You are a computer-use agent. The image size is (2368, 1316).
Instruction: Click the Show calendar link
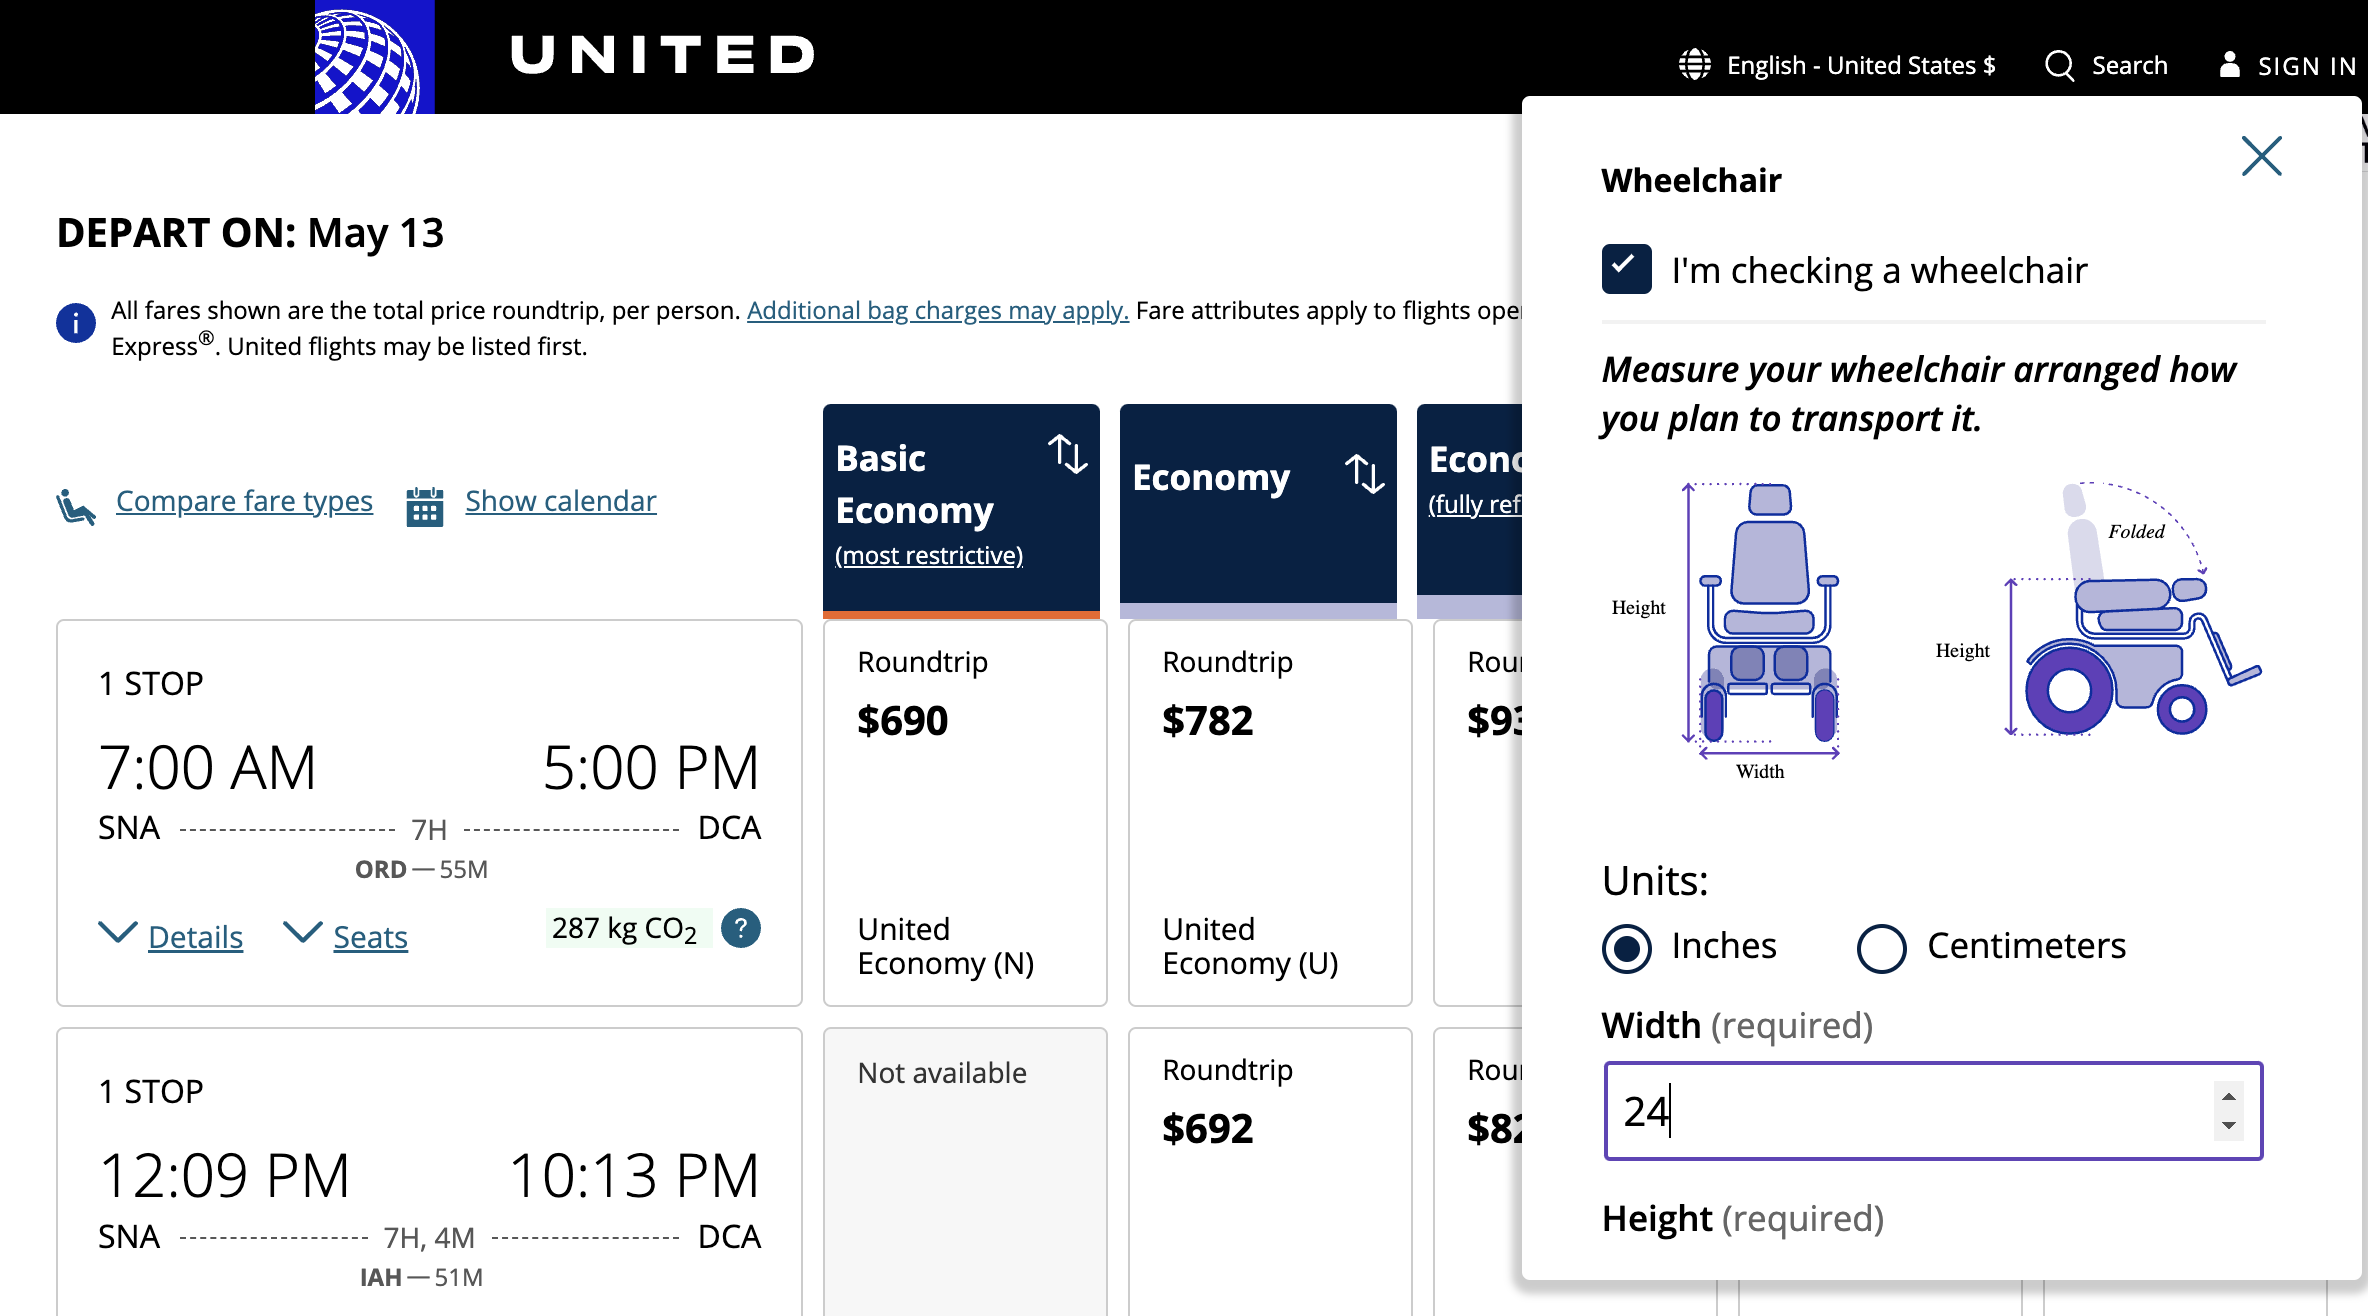click(x=560, y=500)
